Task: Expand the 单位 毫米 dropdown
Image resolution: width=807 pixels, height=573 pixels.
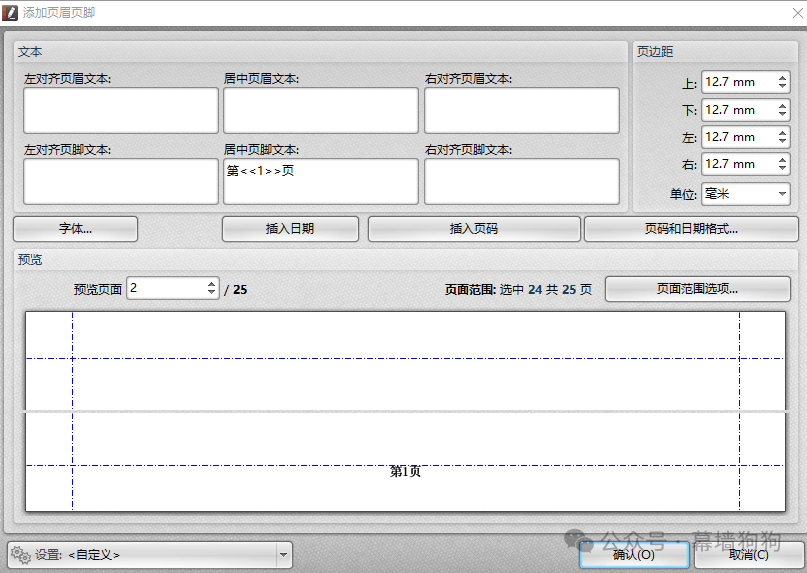Action: [x=745, y=193]
